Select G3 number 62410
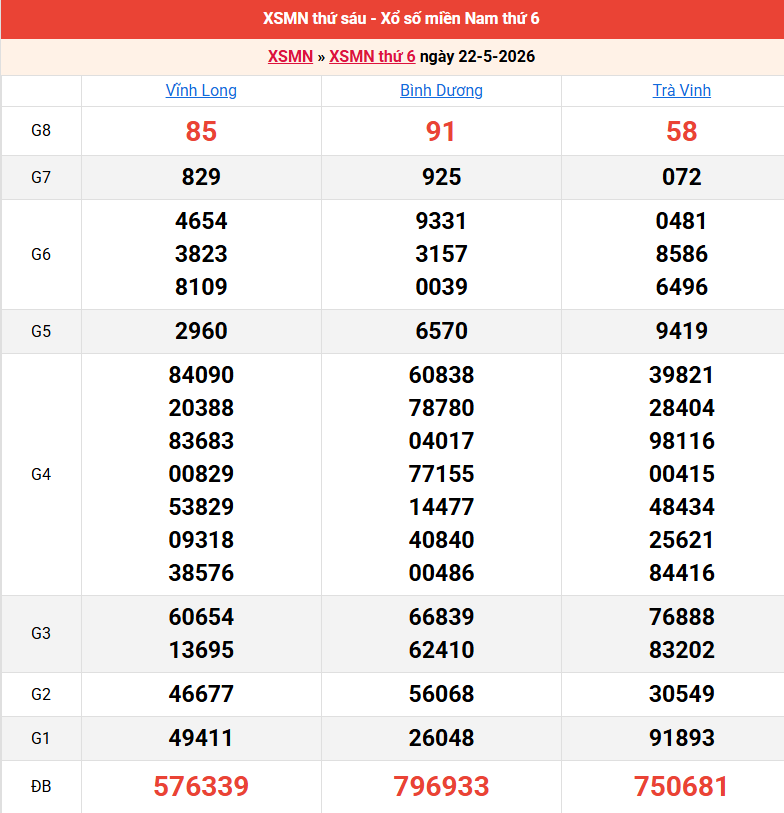The width and height of the screenshot is (784, 813). point(441,650)
